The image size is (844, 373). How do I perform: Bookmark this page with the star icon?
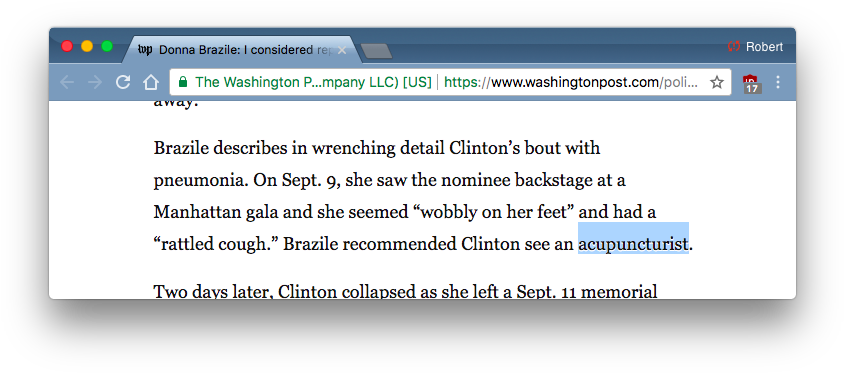pos(716,82)
